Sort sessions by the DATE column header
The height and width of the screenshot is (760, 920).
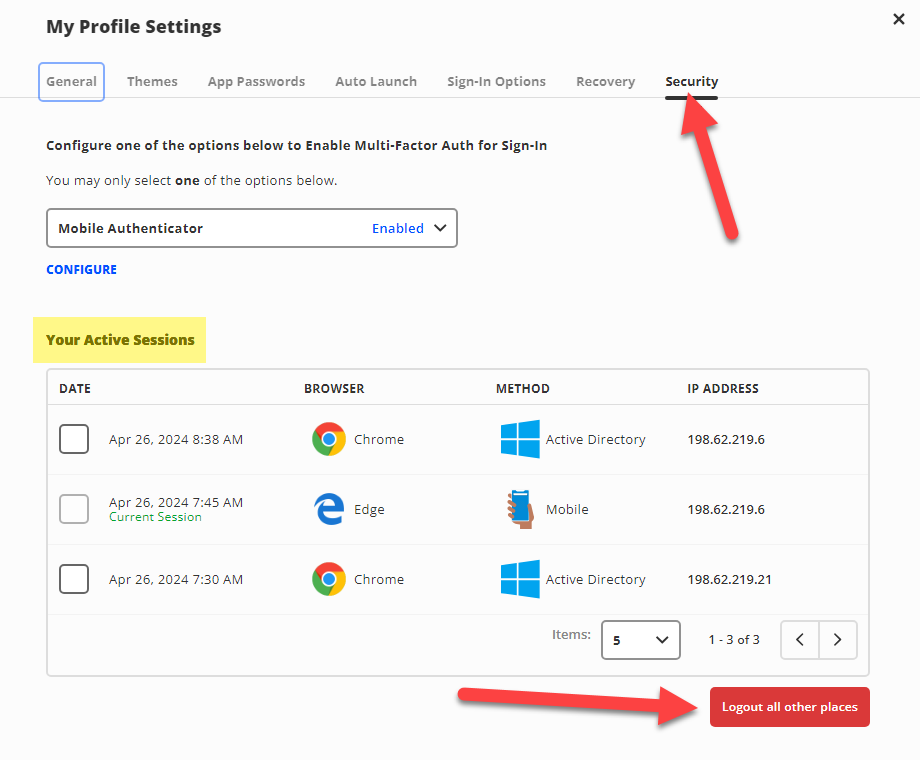[x=75, y=388]
